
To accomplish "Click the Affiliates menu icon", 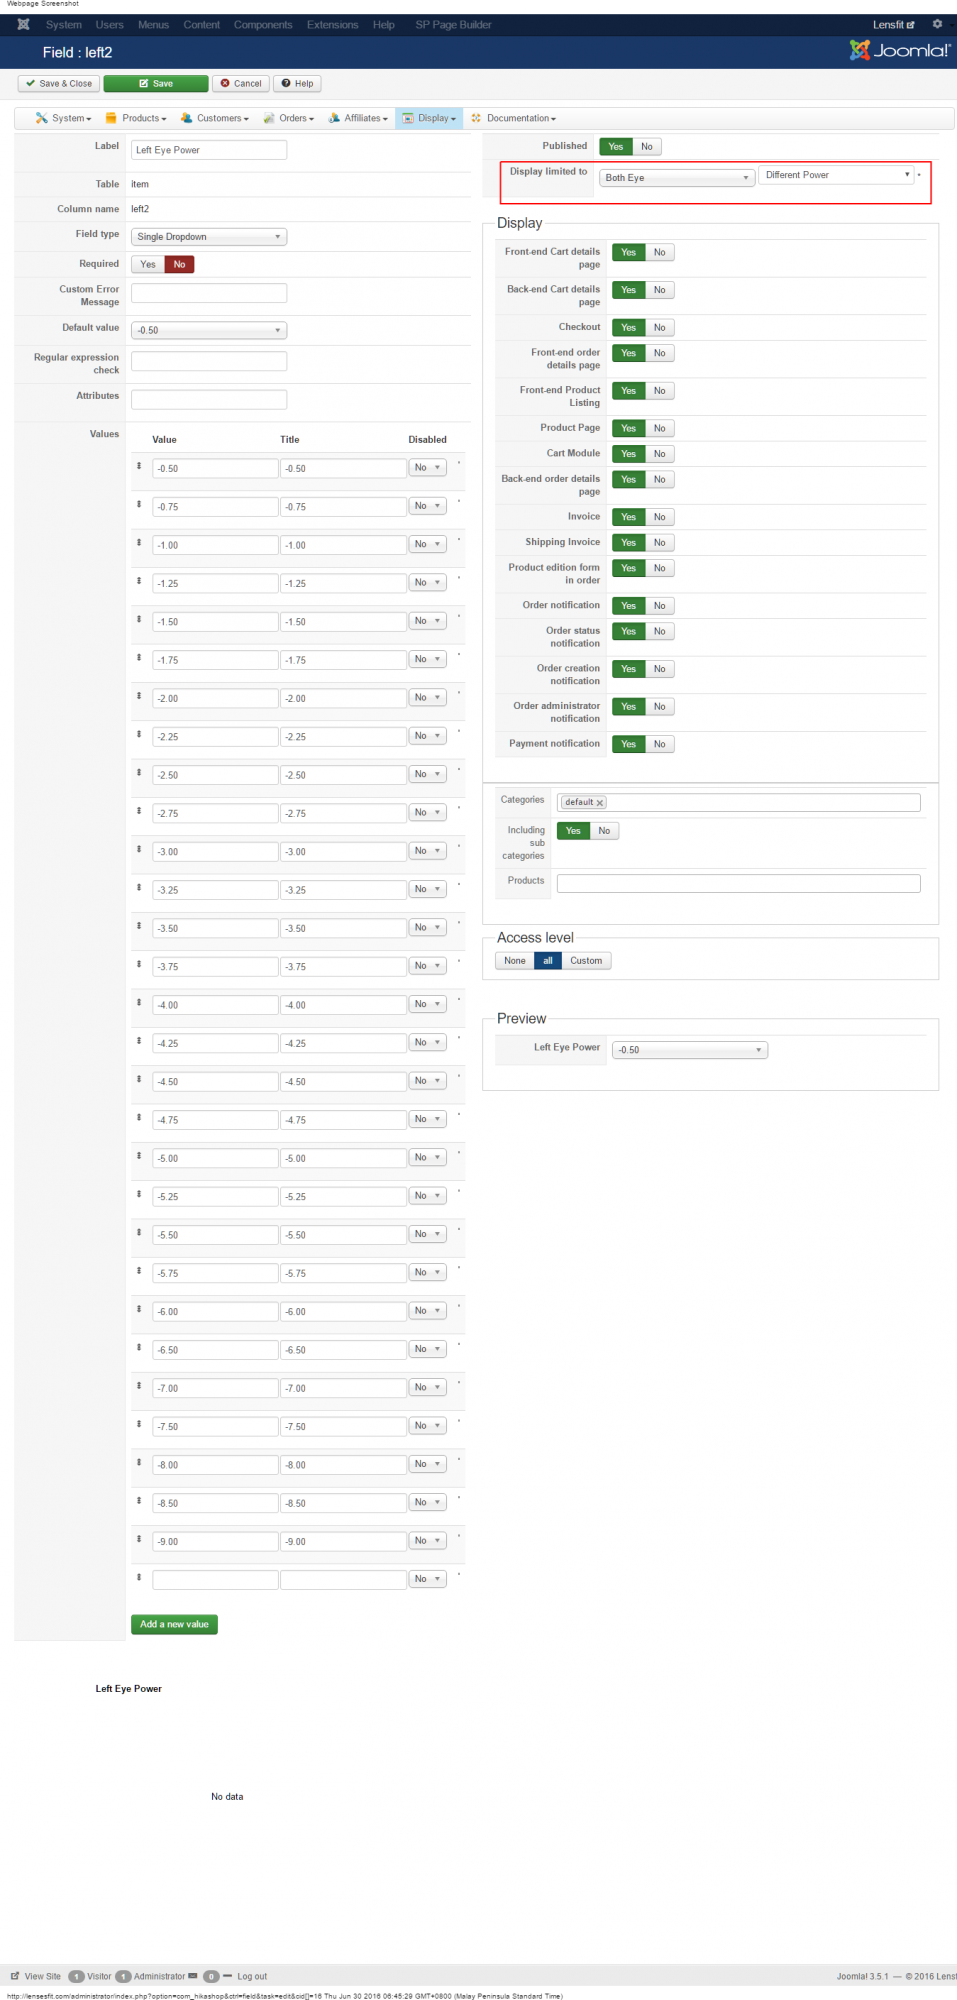I will point(334,118).
